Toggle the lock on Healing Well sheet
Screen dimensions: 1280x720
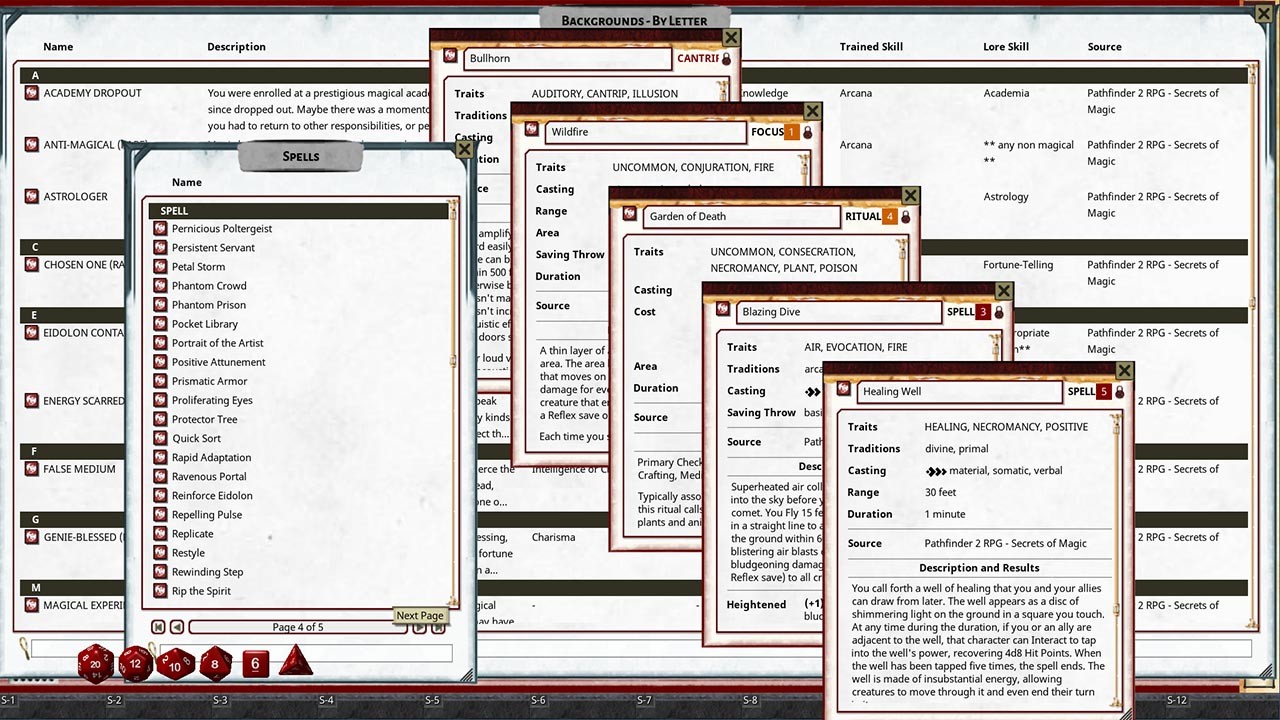click(x=1119, y=391)
